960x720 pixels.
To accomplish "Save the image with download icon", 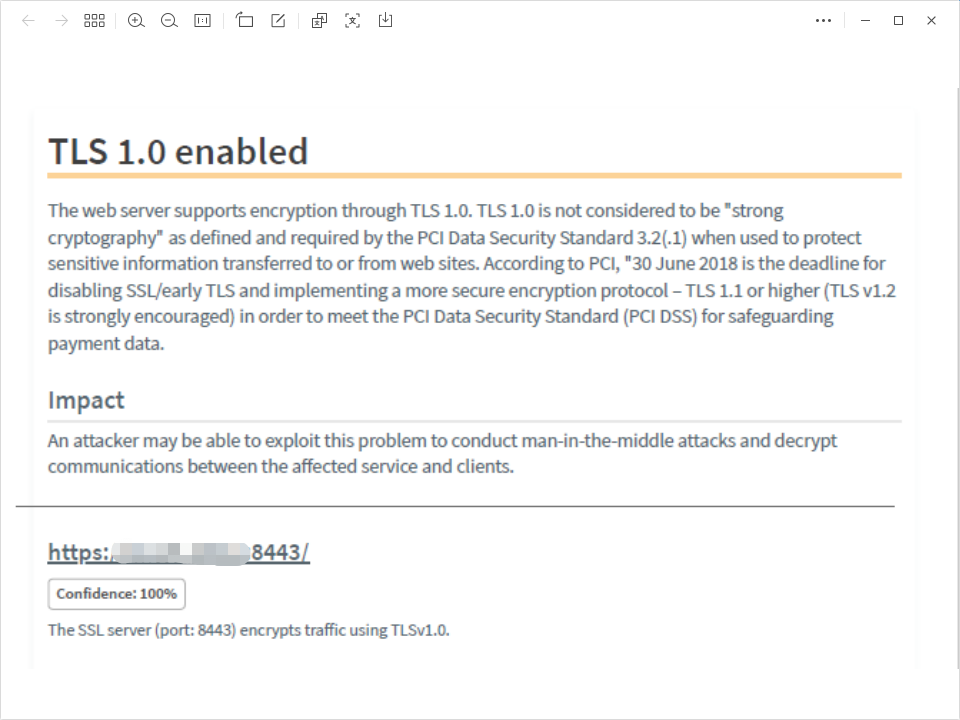I will 385,20.
